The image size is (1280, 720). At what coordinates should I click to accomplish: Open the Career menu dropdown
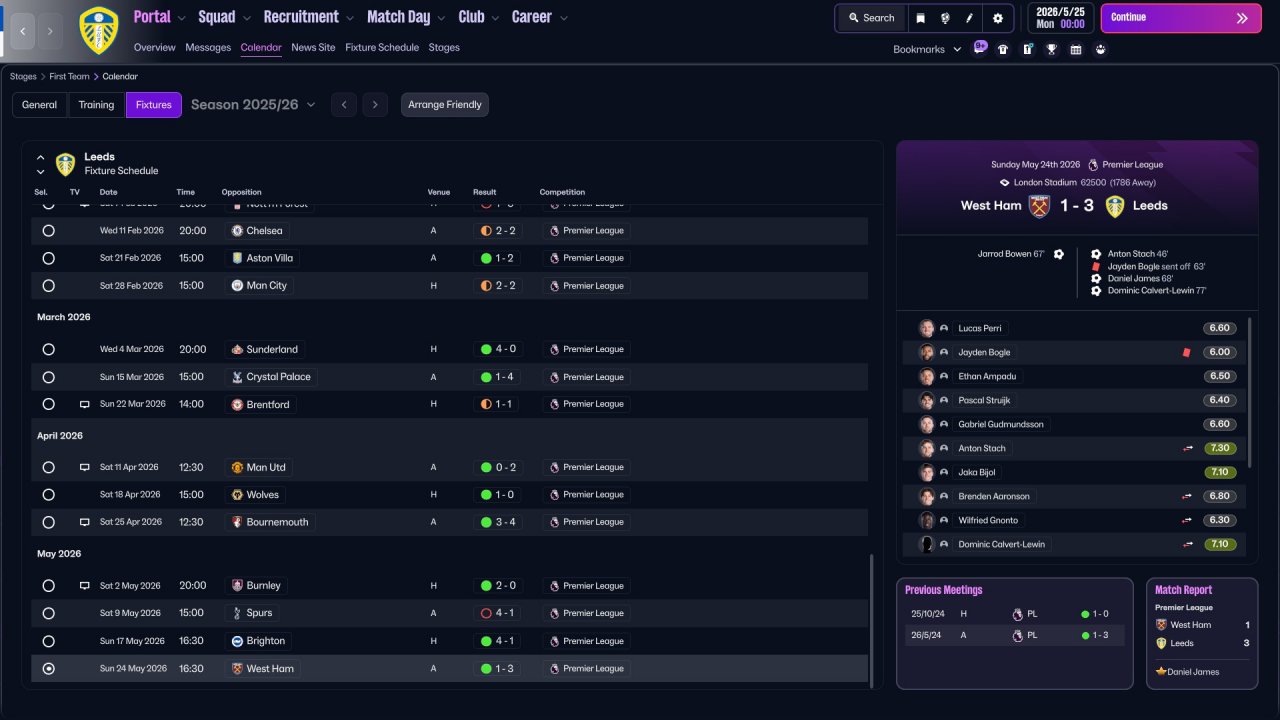click(x=540, y=17)
